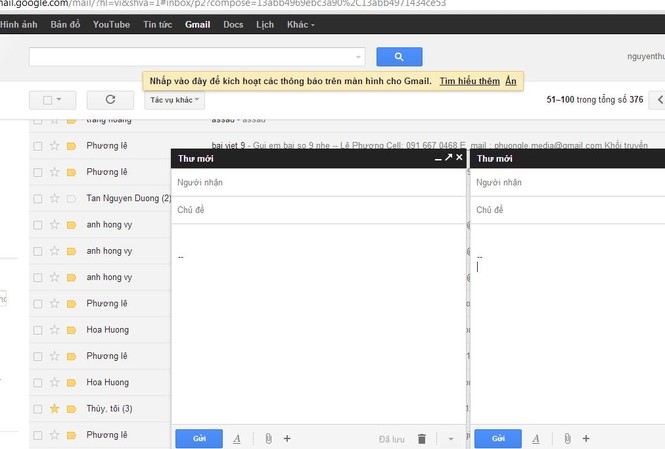
Task: Open the Tan Nguyen Duong (2) conversation
Action: click(x=129, y=198)
